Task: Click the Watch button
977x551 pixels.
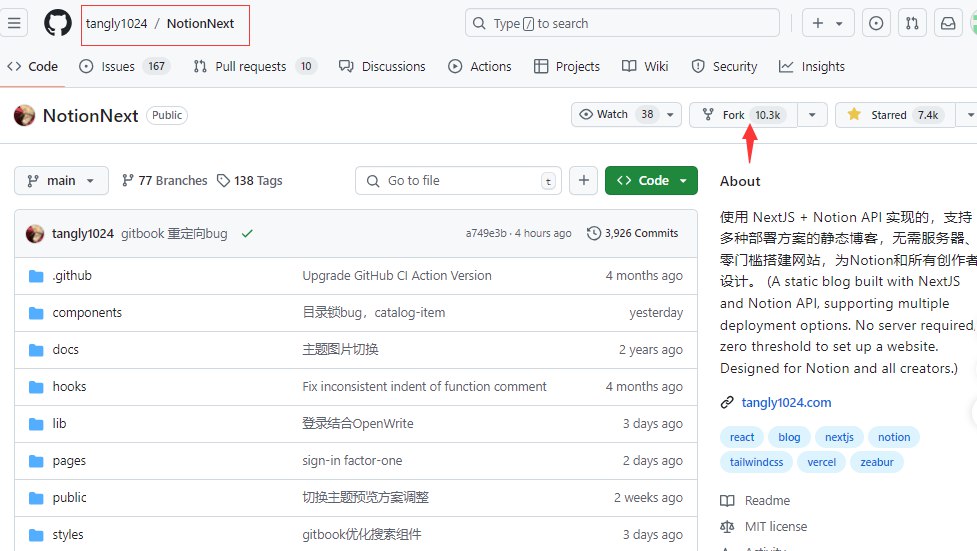Action: click(617, 115)
